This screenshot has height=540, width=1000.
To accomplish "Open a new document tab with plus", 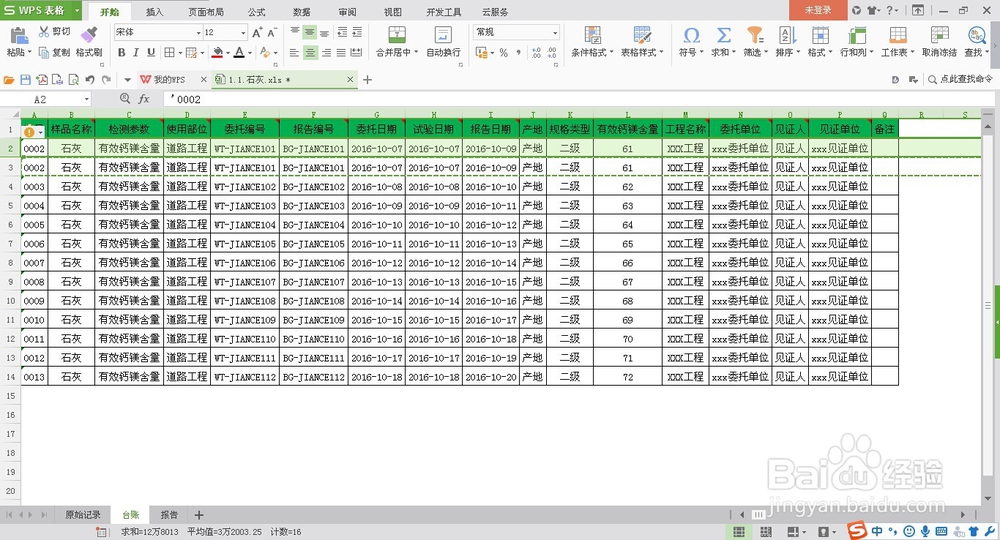I will coord(367,80).
